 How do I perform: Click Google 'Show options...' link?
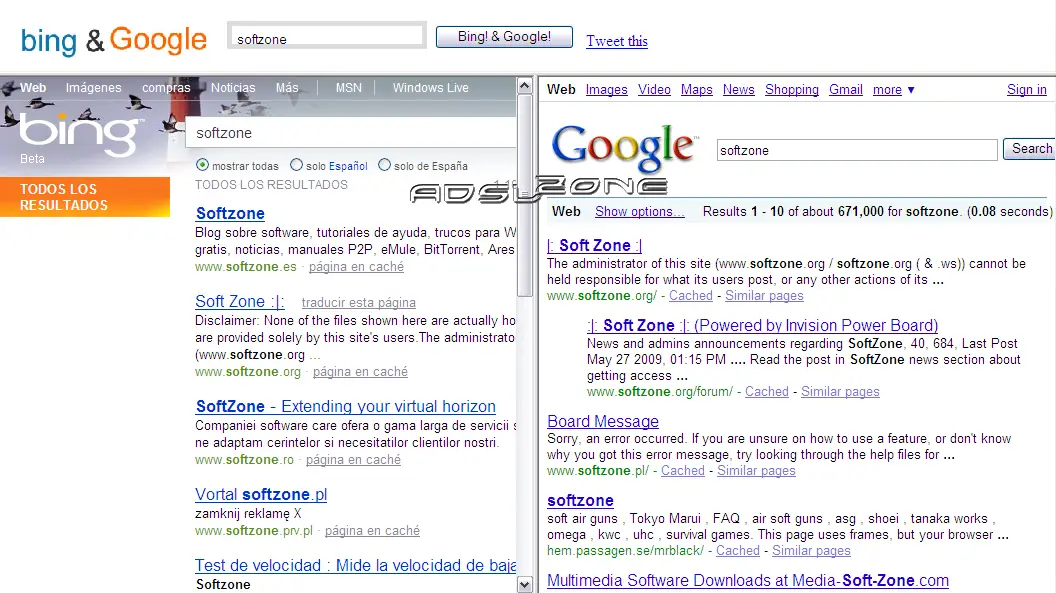click(x=640, y=211)
